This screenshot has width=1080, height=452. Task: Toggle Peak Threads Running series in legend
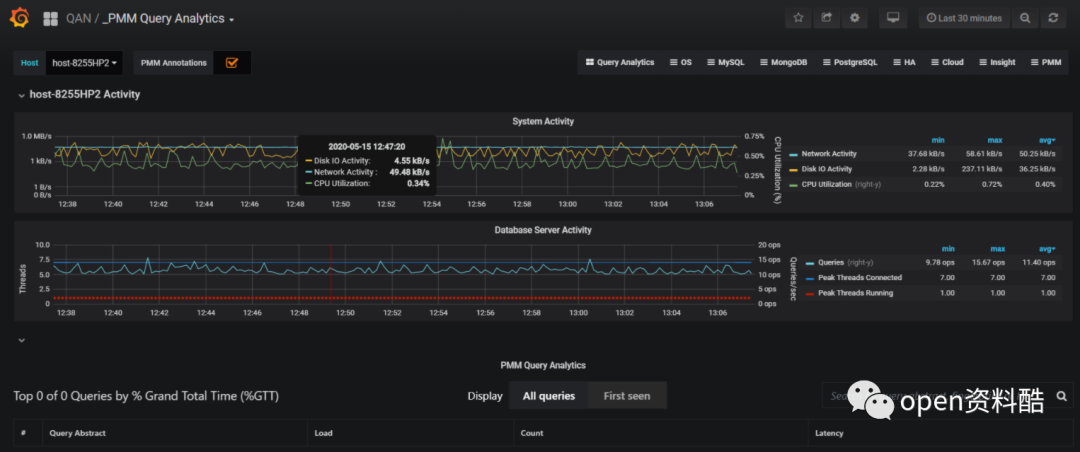(854, 293)
